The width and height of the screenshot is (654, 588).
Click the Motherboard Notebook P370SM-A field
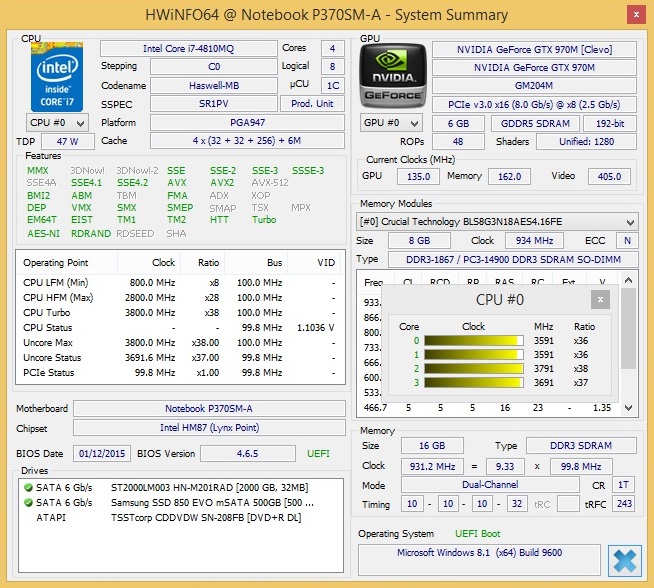pyautogui.click(x=209, y=409)
